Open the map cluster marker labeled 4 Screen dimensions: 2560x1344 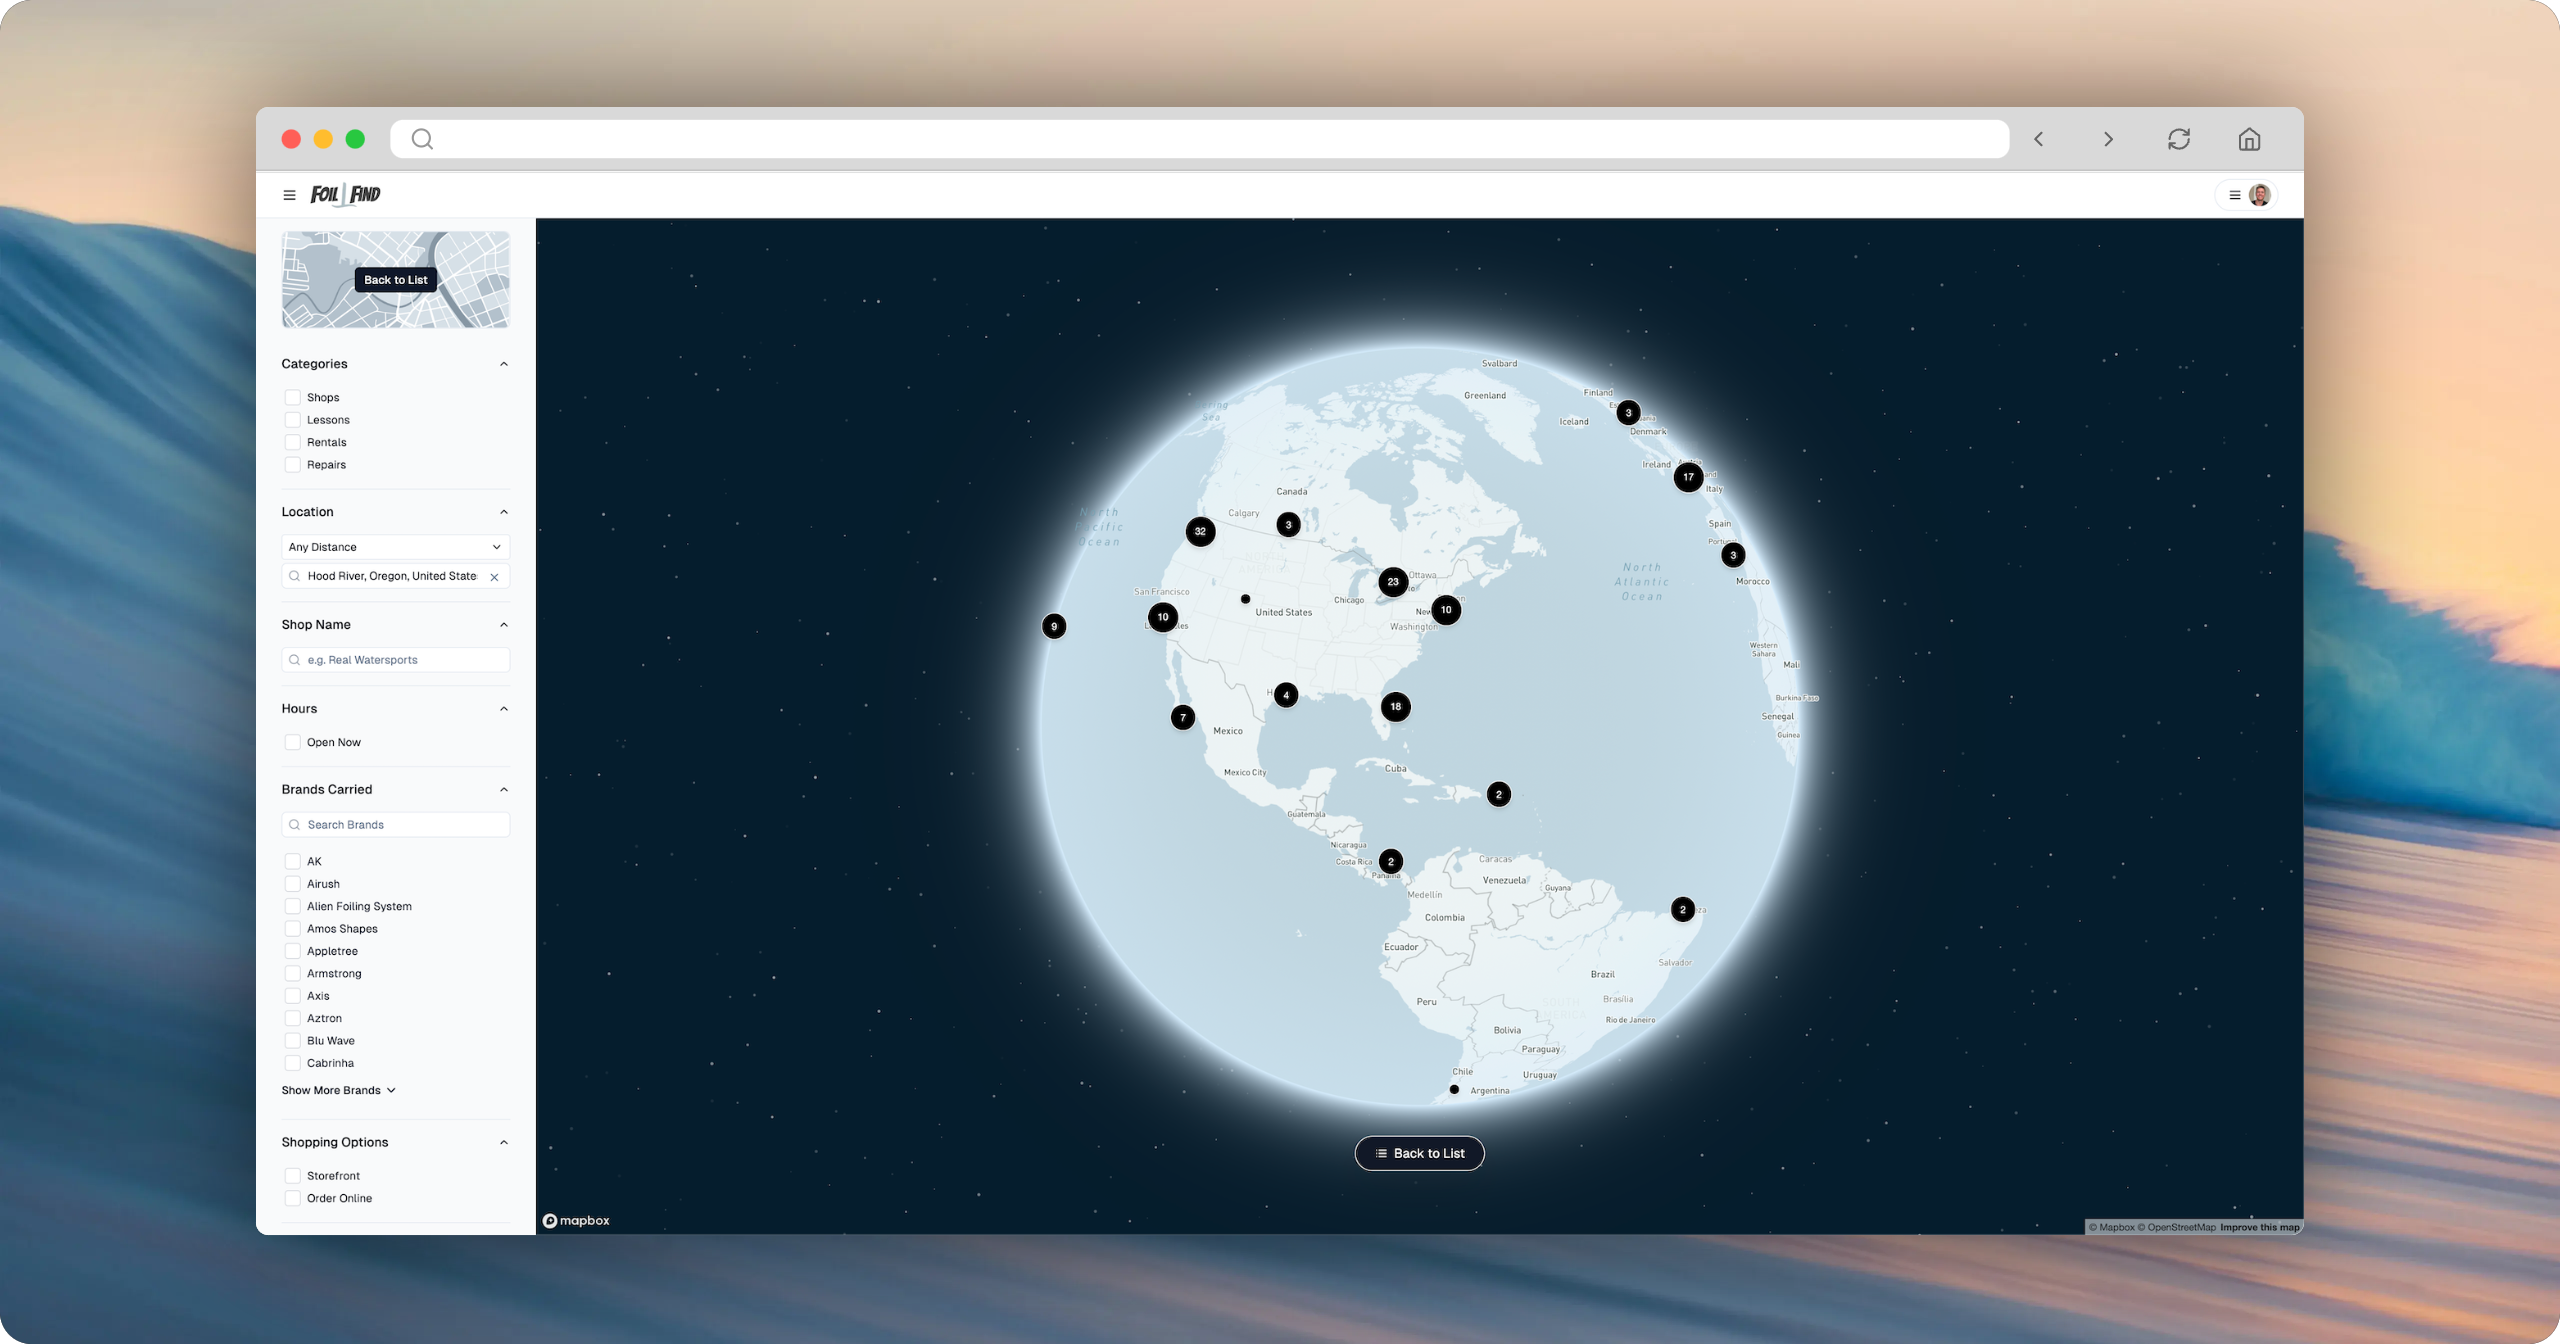[x=1286, y=695]
